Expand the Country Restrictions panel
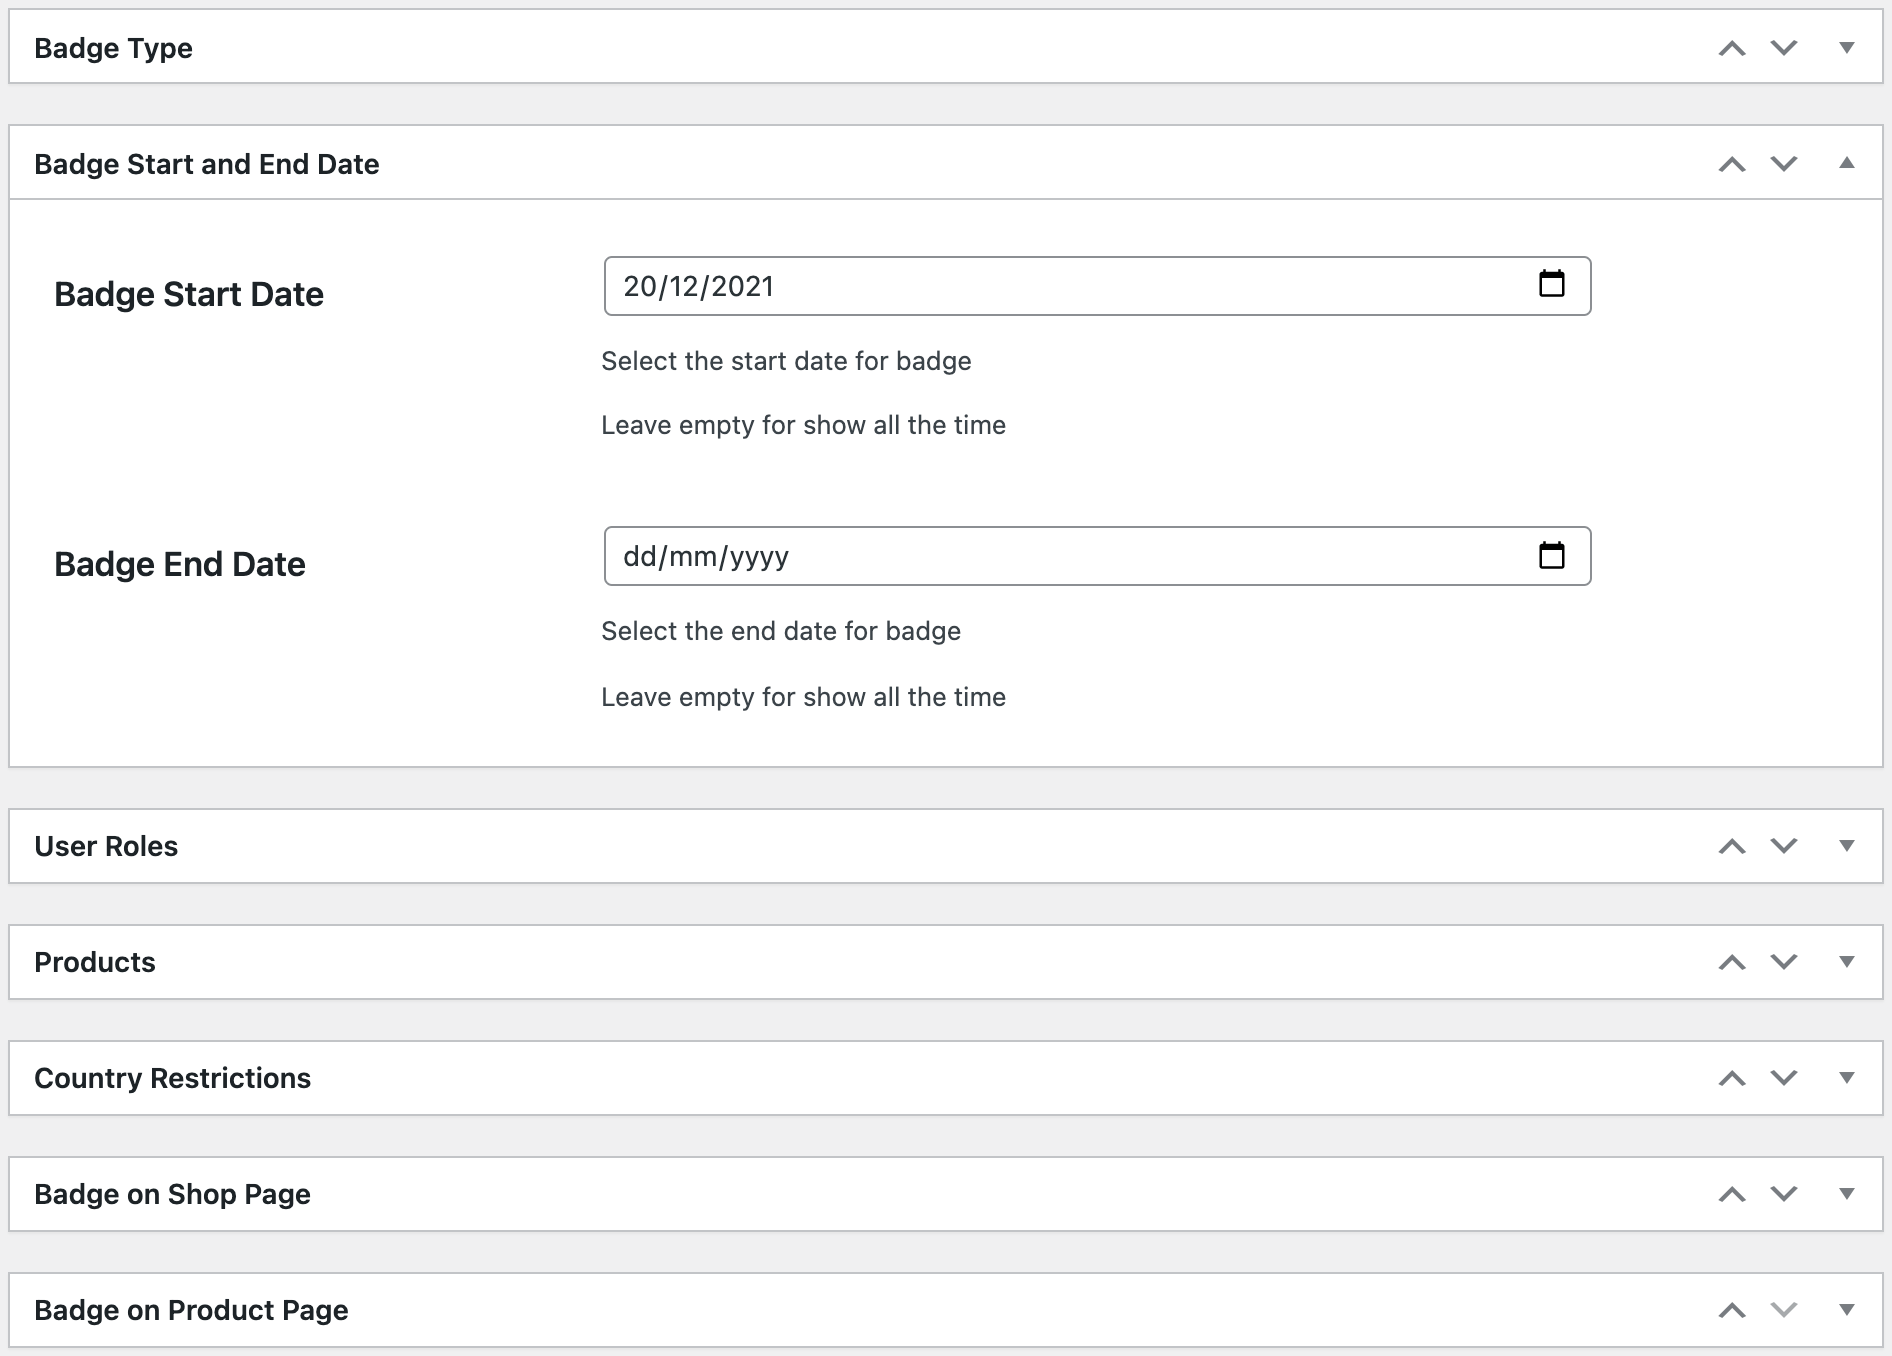The height and width of the screenshot is (1356, 1892). 1845,1077
